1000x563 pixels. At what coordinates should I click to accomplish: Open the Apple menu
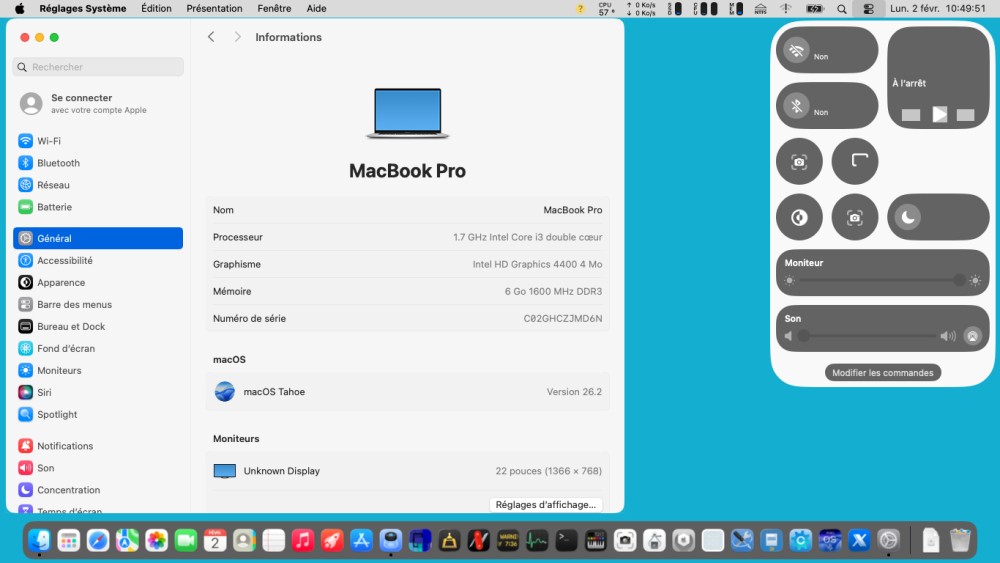tap(20, 8)
